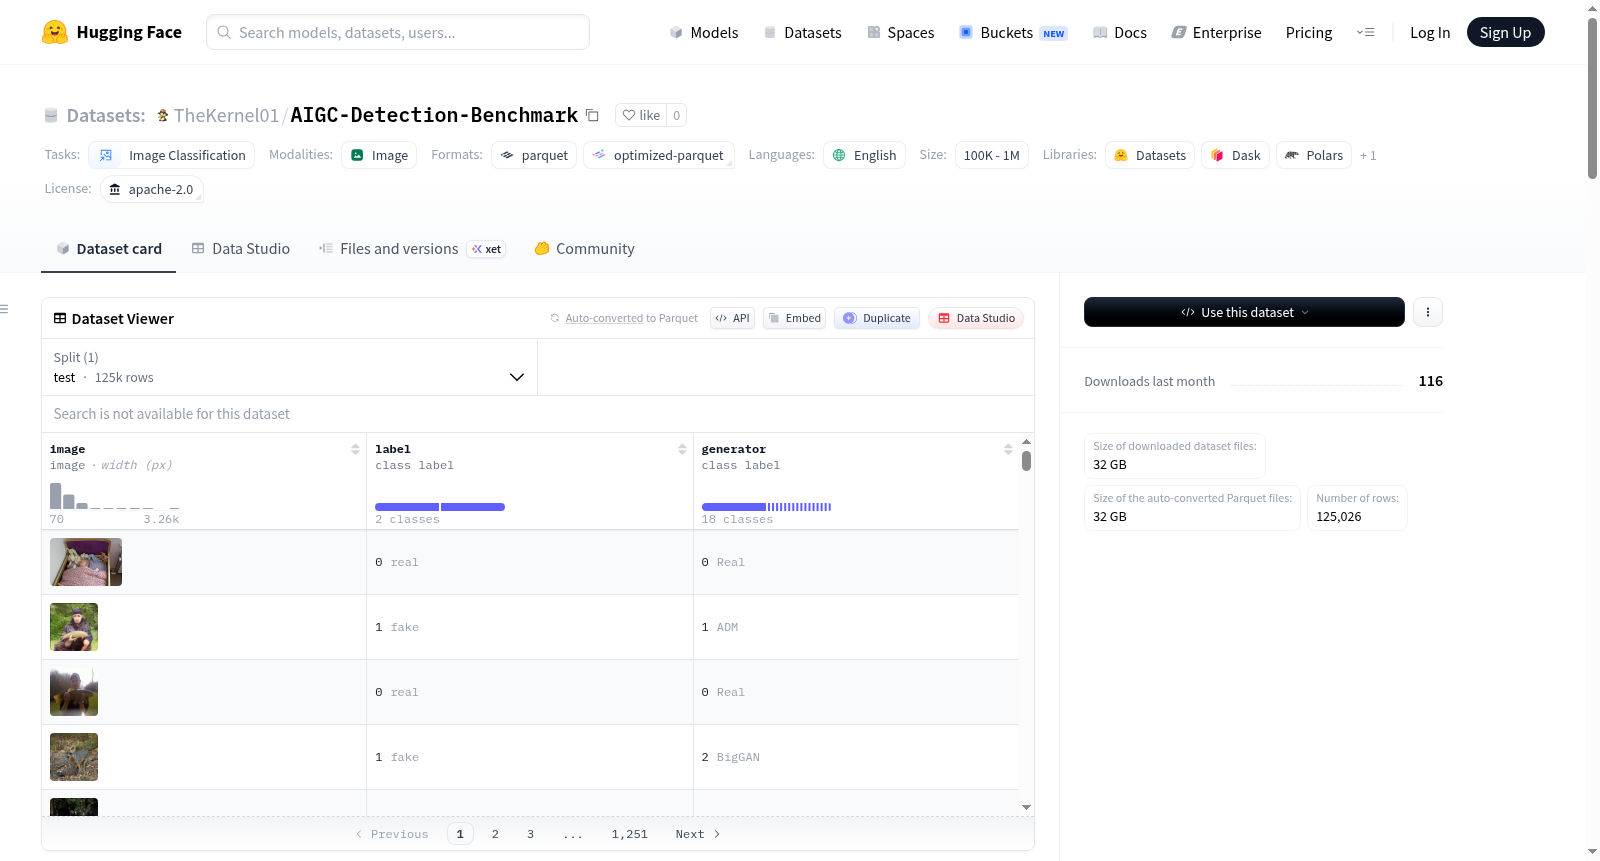Screen dimensions: 1600x861
Task: Click Next page in pagination
Action: coord(698,834)
